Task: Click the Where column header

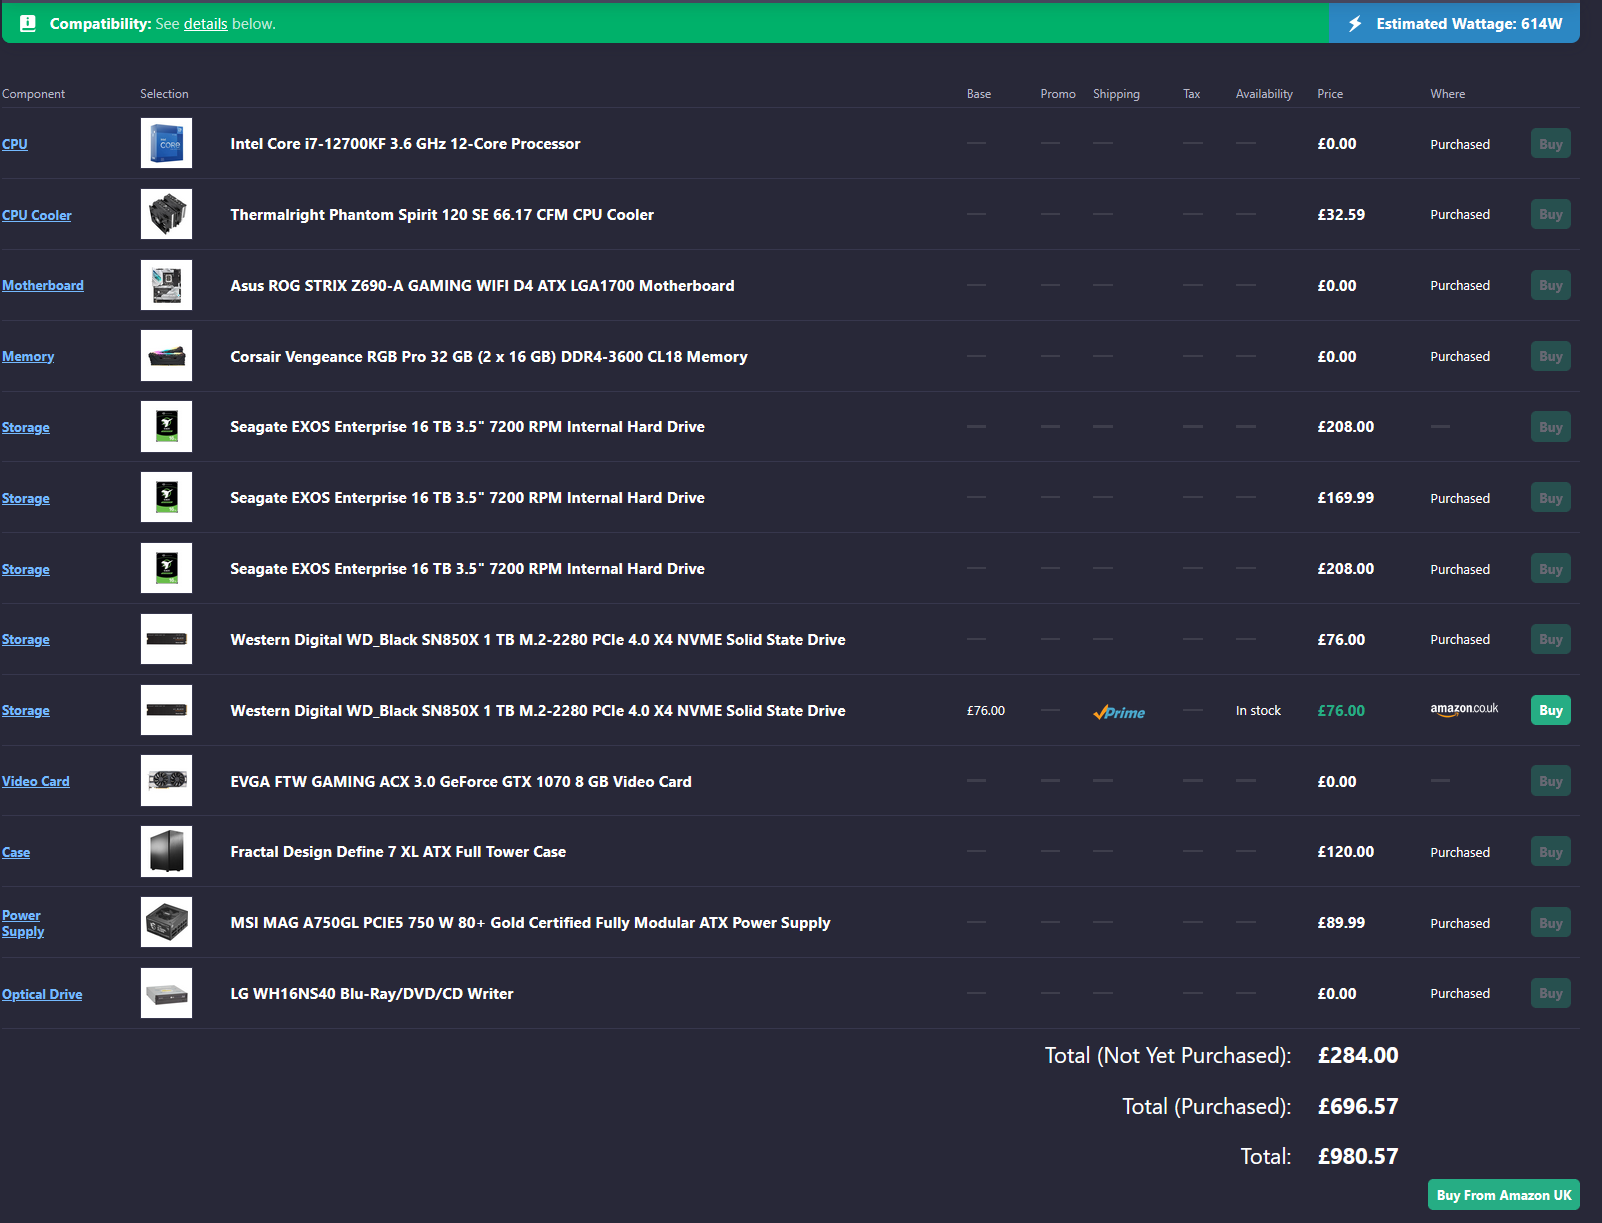Action: click(x=1447, y=94)
